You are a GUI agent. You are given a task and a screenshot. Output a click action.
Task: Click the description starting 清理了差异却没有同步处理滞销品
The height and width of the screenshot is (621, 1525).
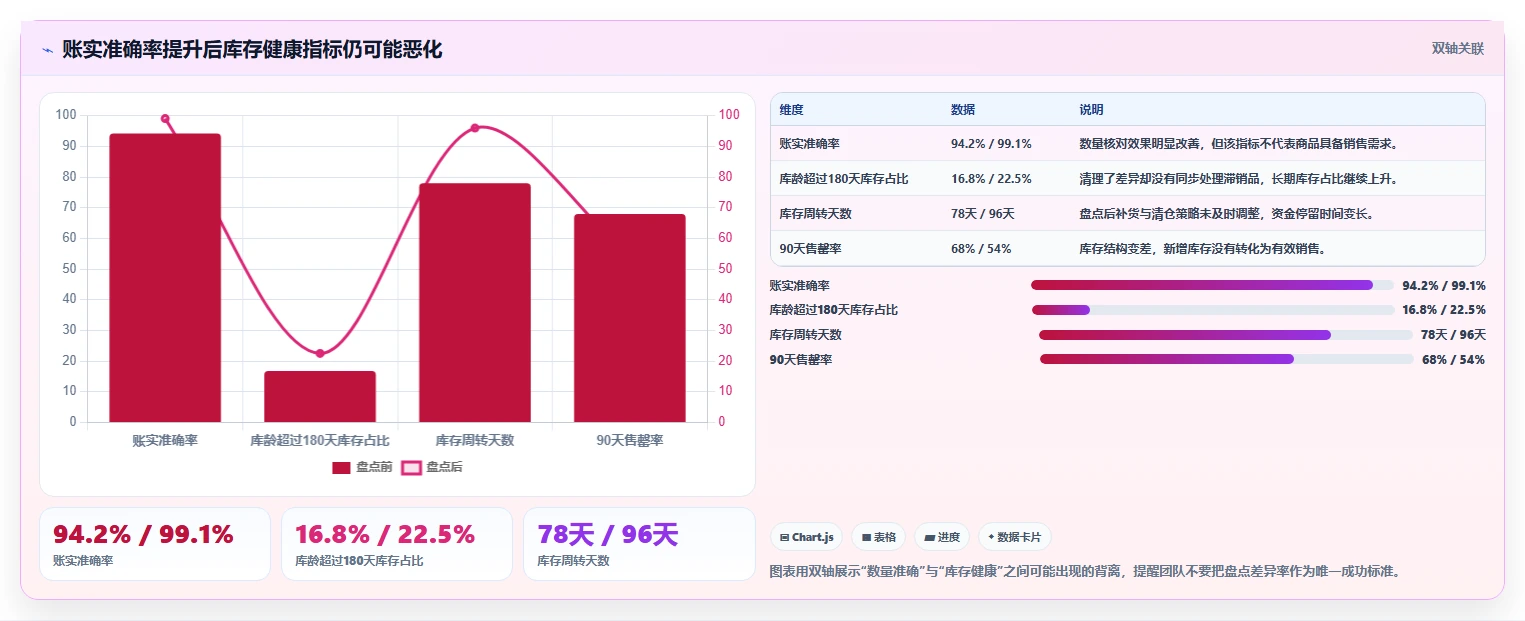(x=1238, y=179)
